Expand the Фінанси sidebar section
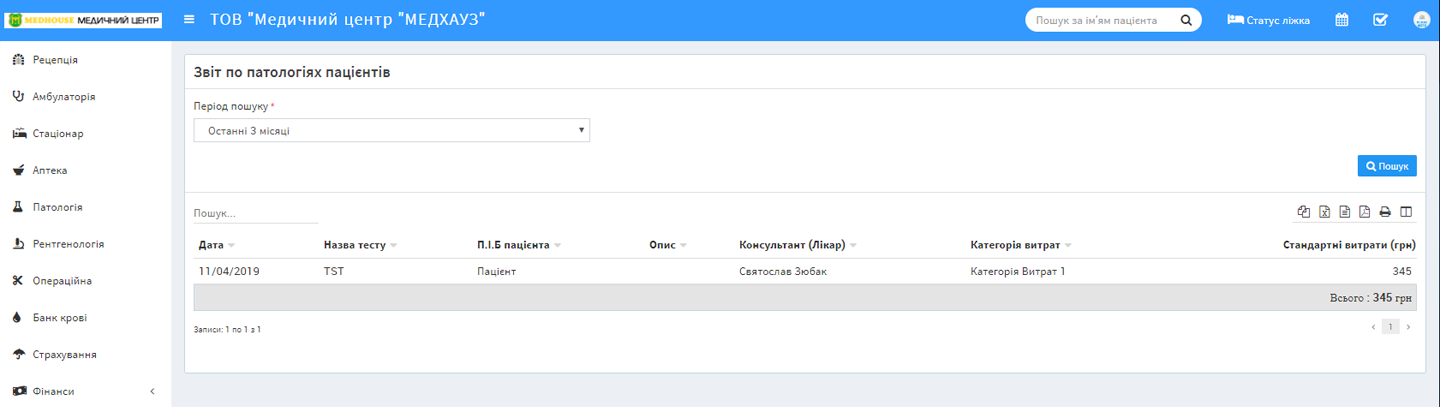 pos(86,391)
